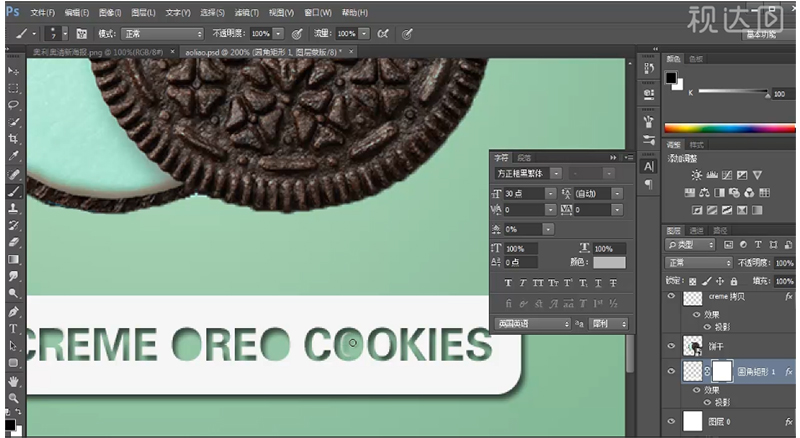Filter layers by type layers (T icon)
Image resolution: width=800 pixels, height=438 pixels.
(x=758, y=245)
